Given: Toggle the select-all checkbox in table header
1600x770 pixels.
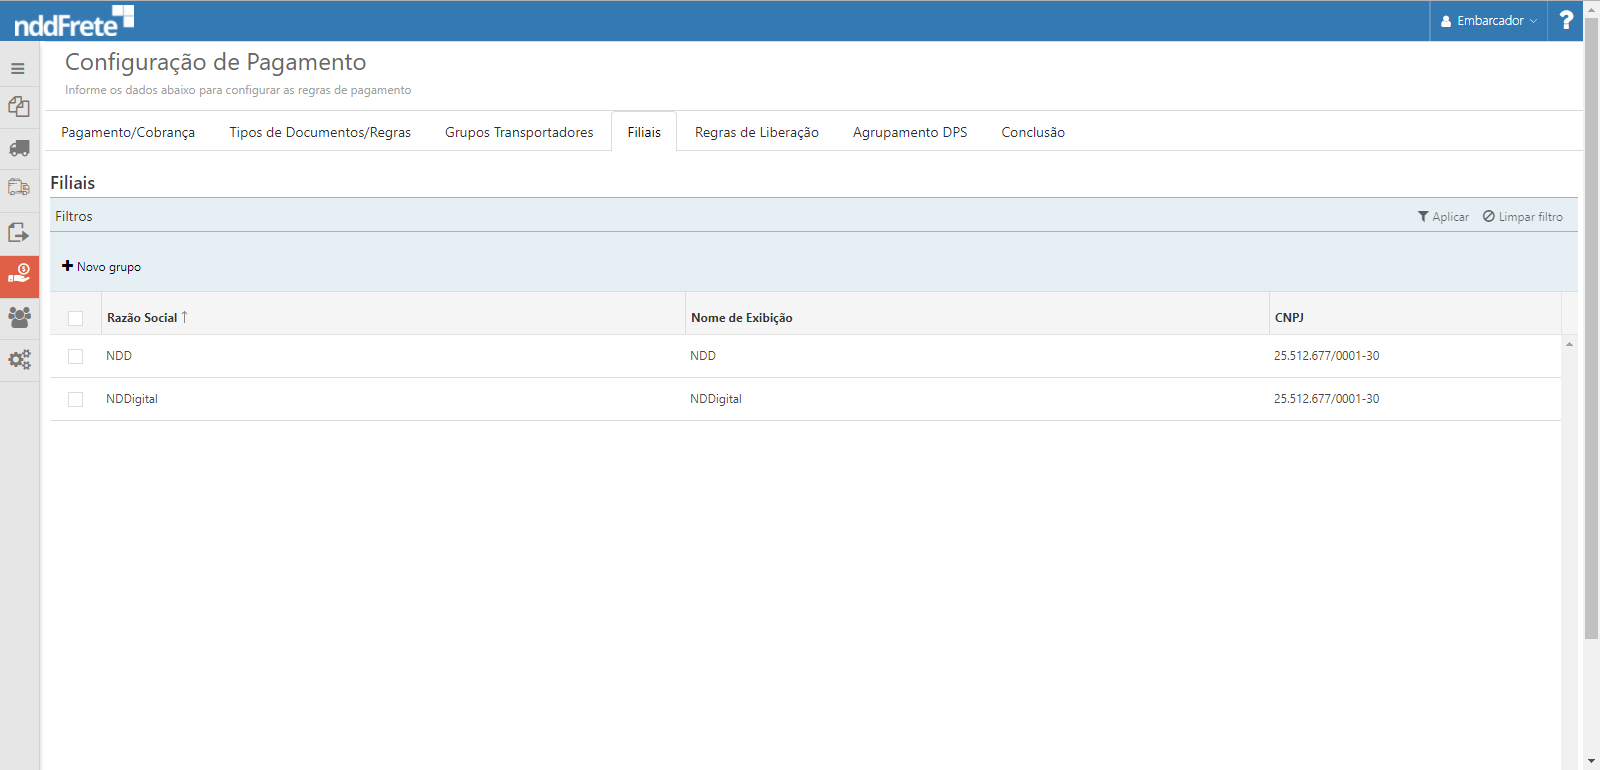Looking at the screenshot, I should tap(76, 318).
